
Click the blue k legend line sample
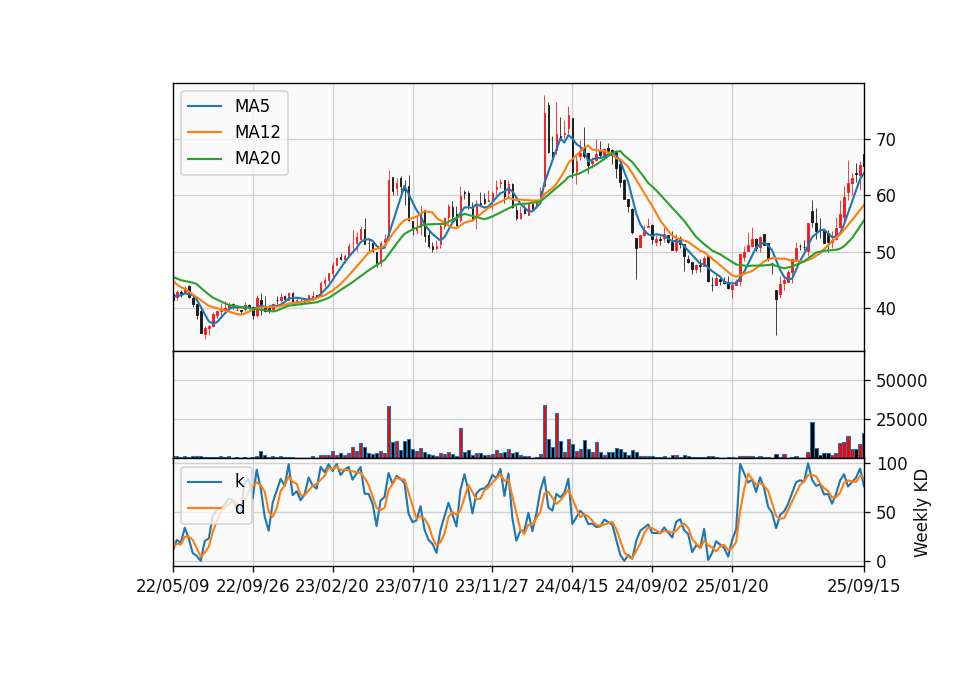tap(204, 482)
